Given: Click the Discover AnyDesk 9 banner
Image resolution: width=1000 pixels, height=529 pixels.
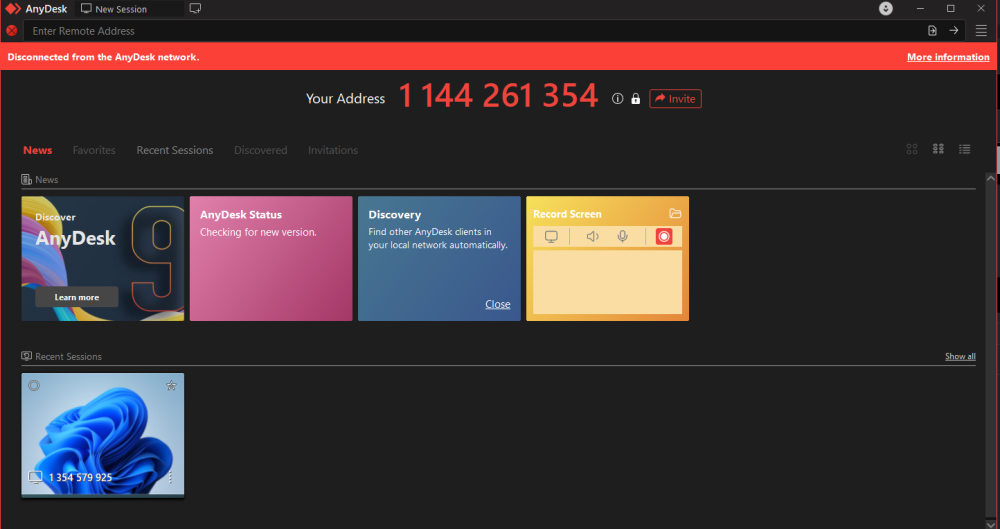Looking at the screenshot, I should (103, 258).
